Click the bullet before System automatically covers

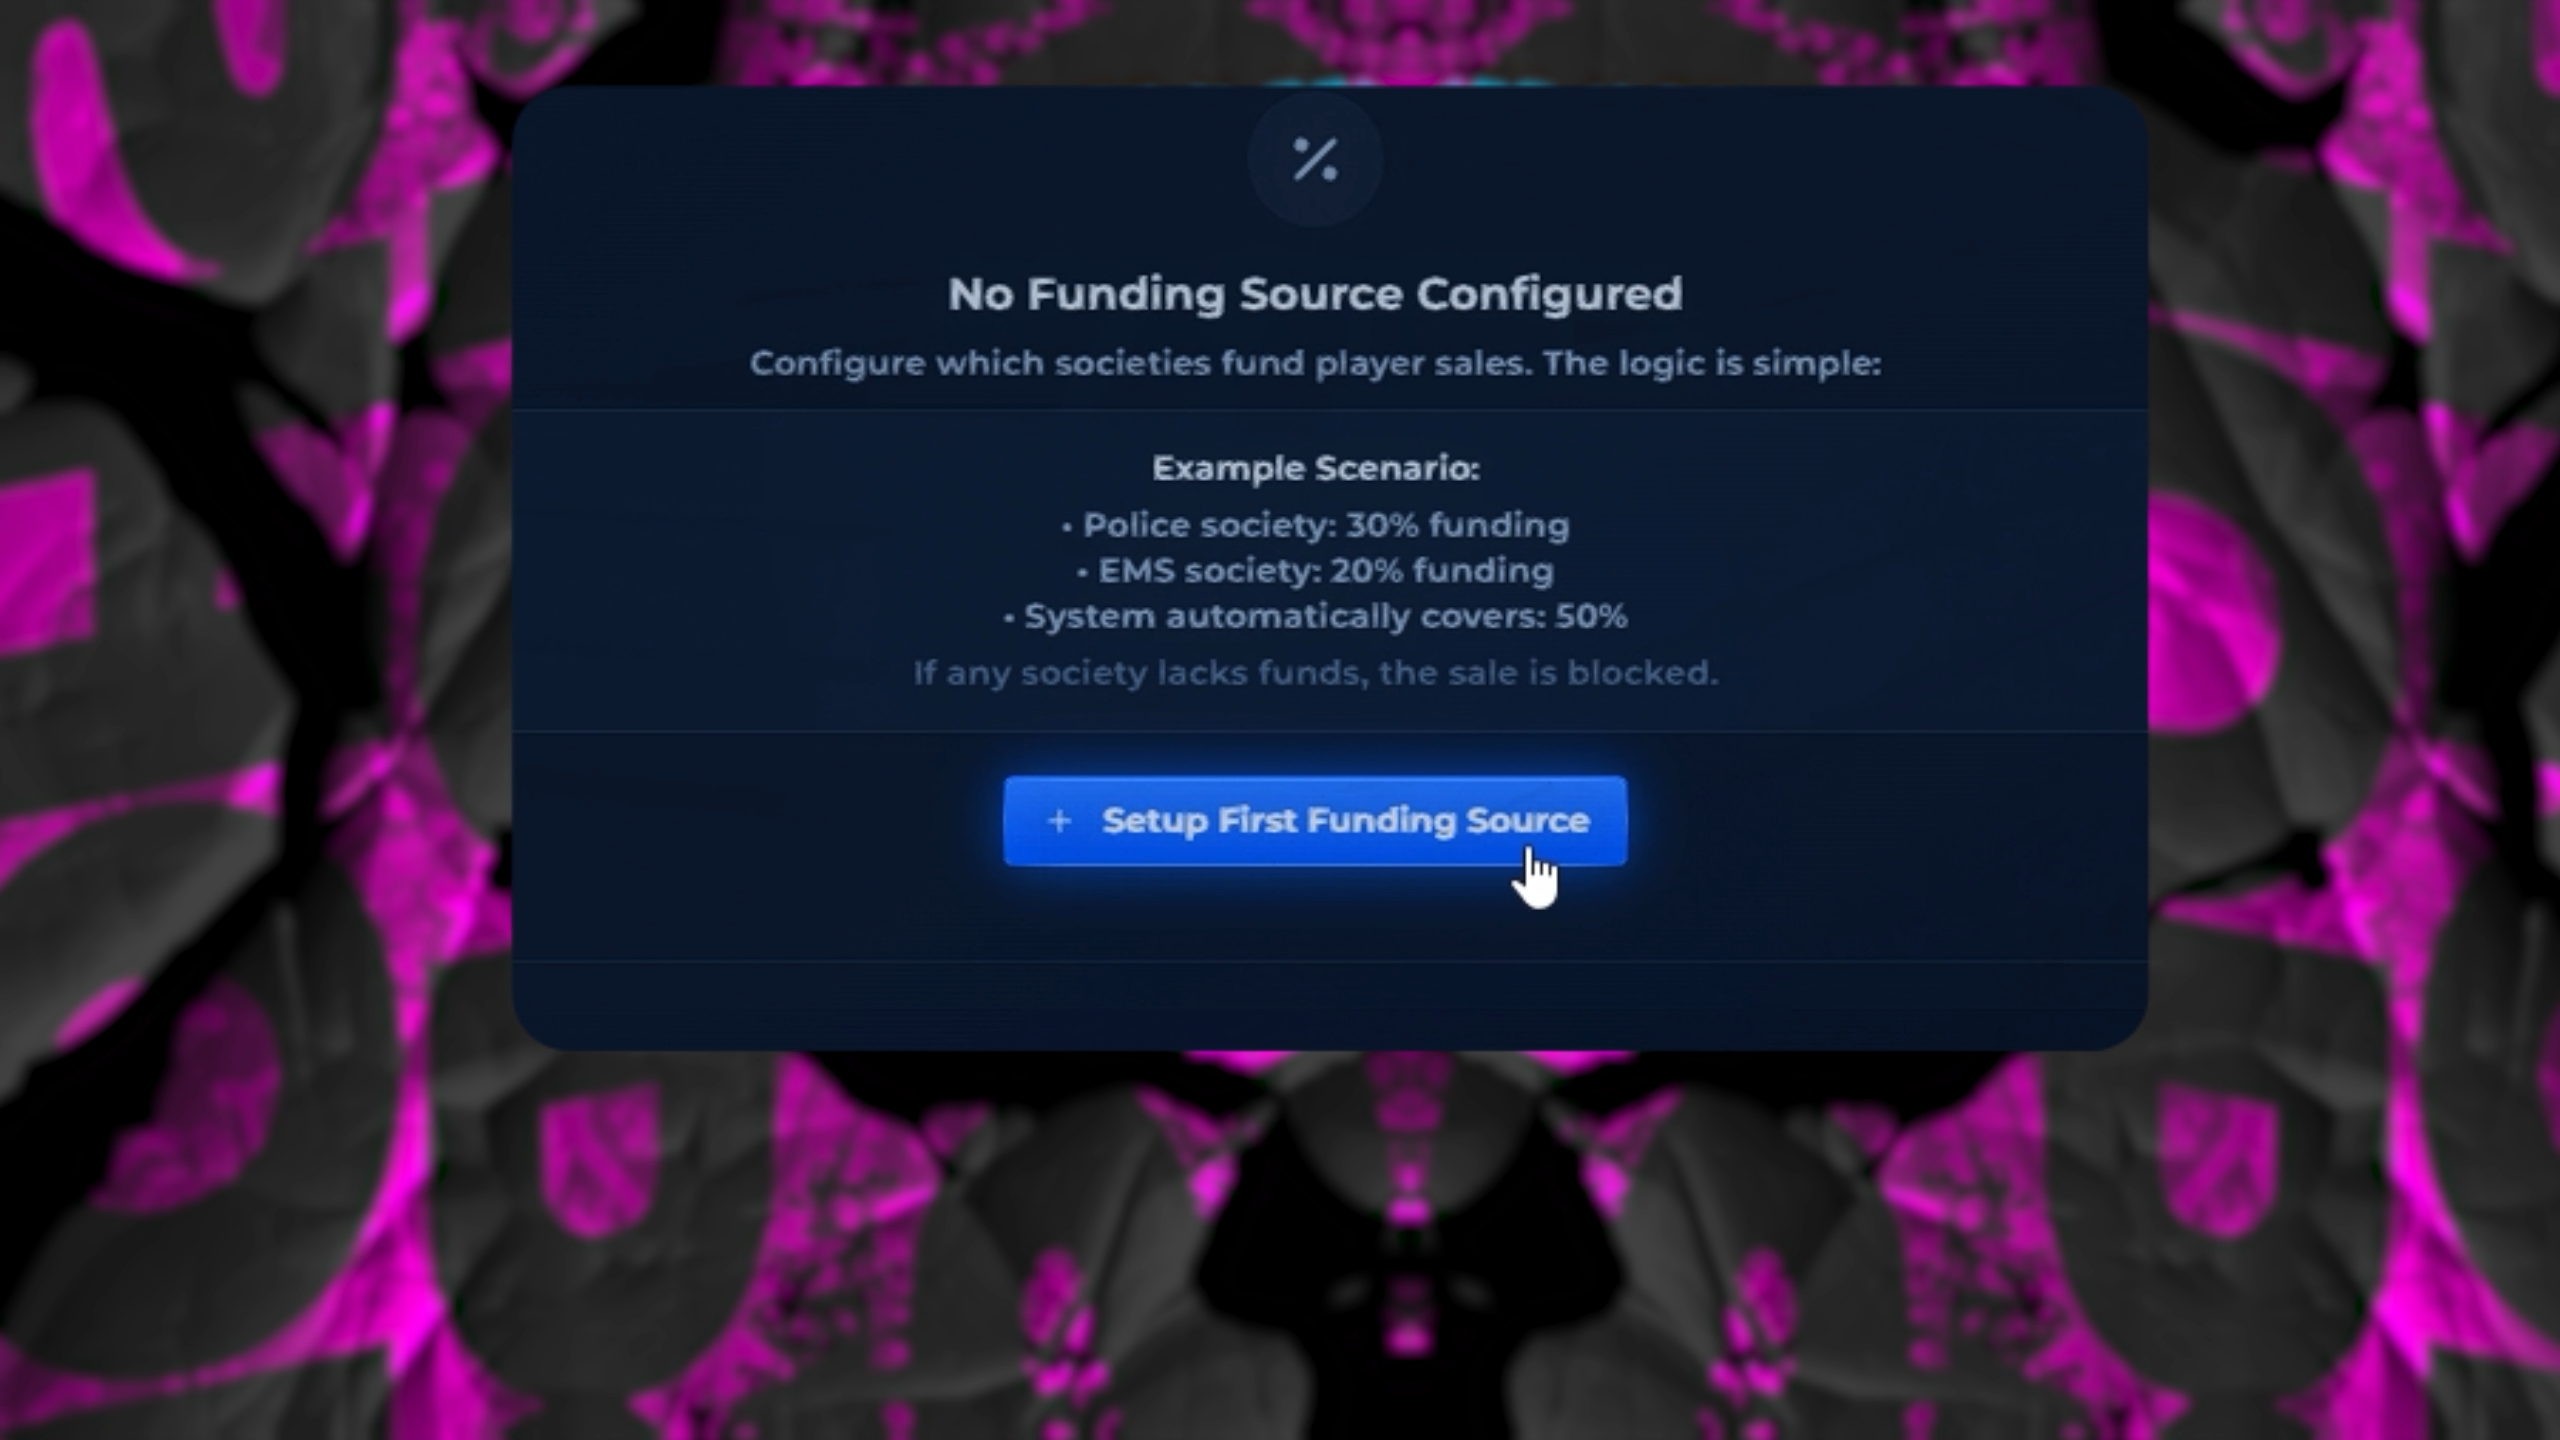1009,619
